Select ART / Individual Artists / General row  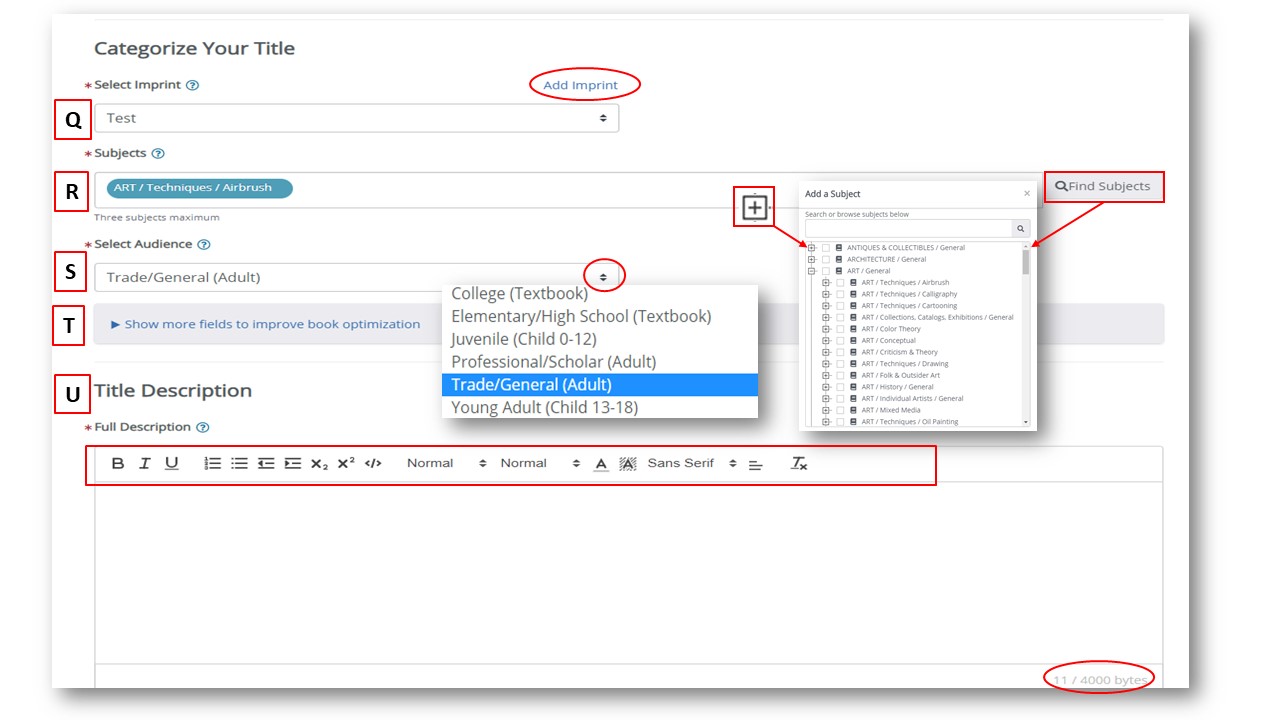click(912, 399)
